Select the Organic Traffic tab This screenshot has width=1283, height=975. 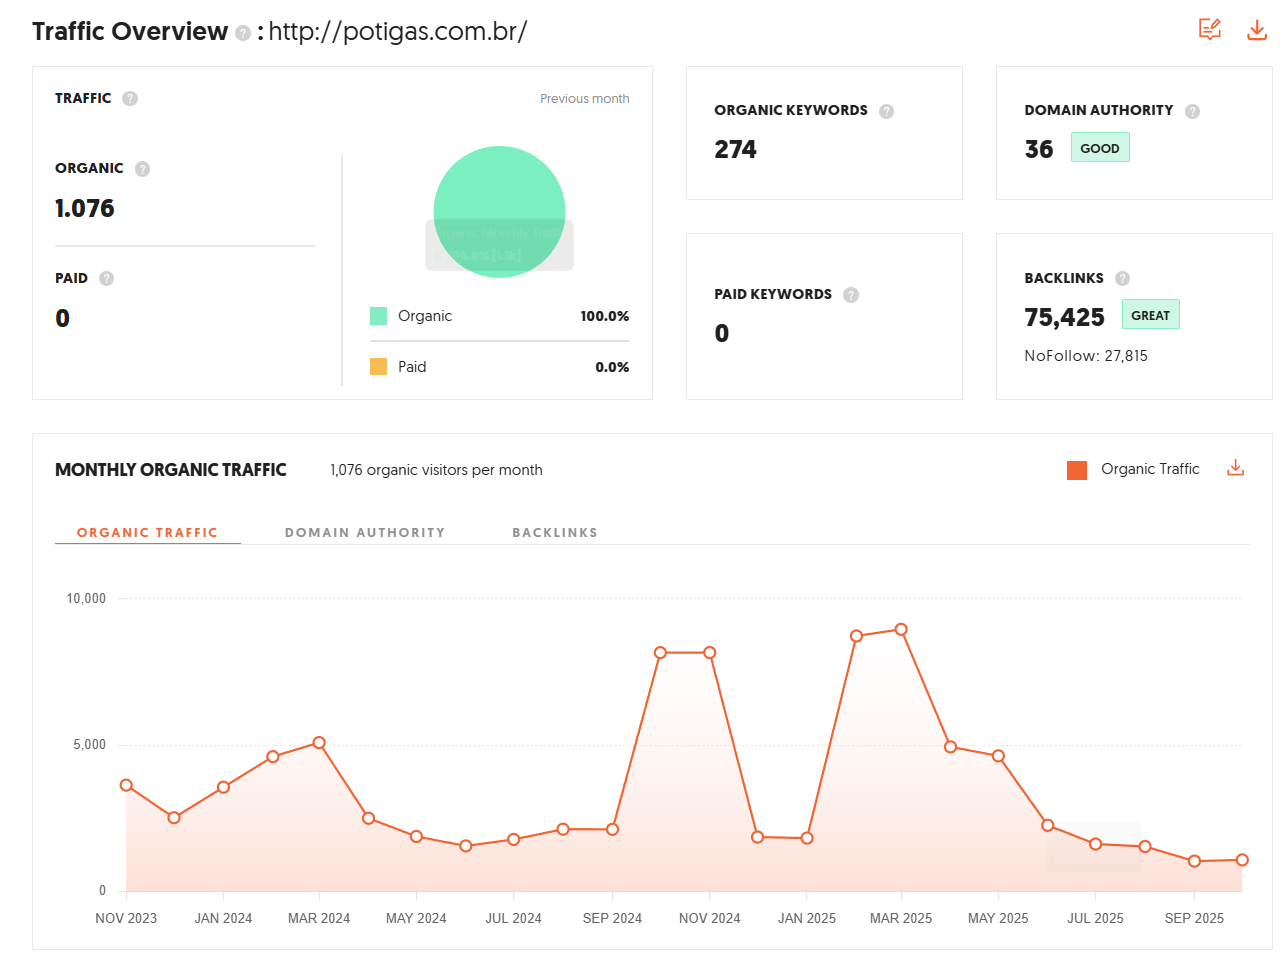[147, 532]
